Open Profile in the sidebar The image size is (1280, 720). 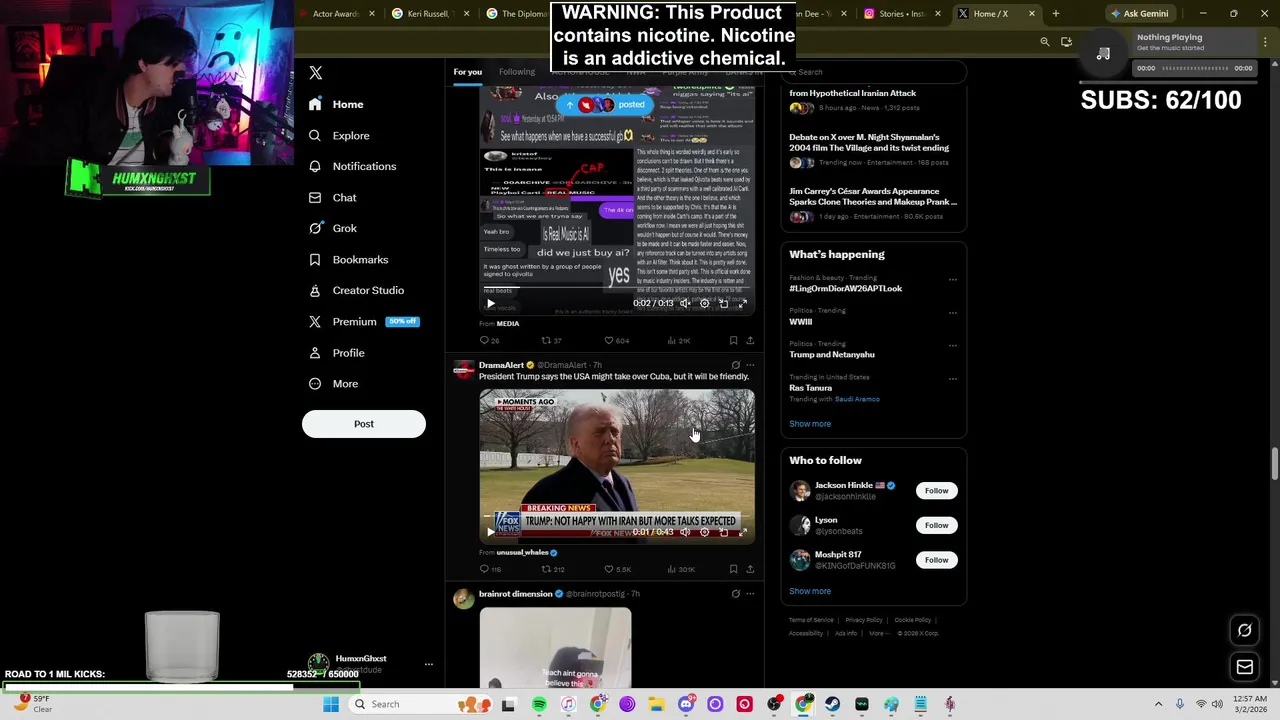(336, 352)
